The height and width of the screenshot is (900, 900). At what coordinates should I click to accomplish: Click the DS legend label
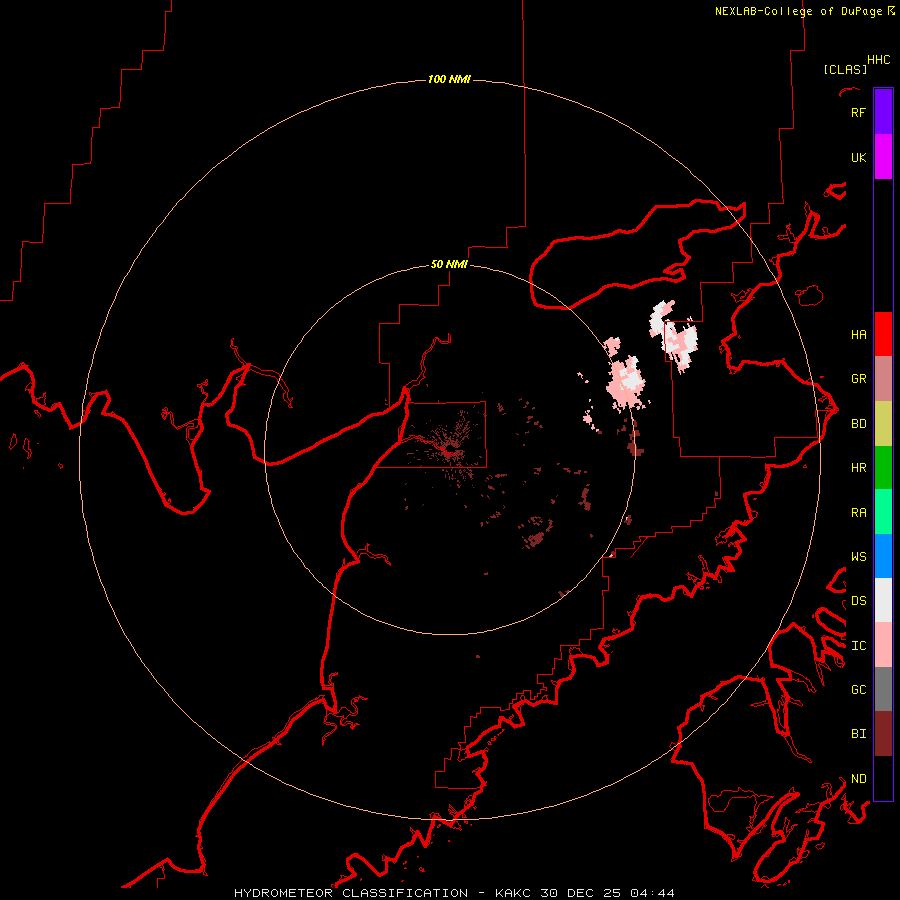[858, 601]
